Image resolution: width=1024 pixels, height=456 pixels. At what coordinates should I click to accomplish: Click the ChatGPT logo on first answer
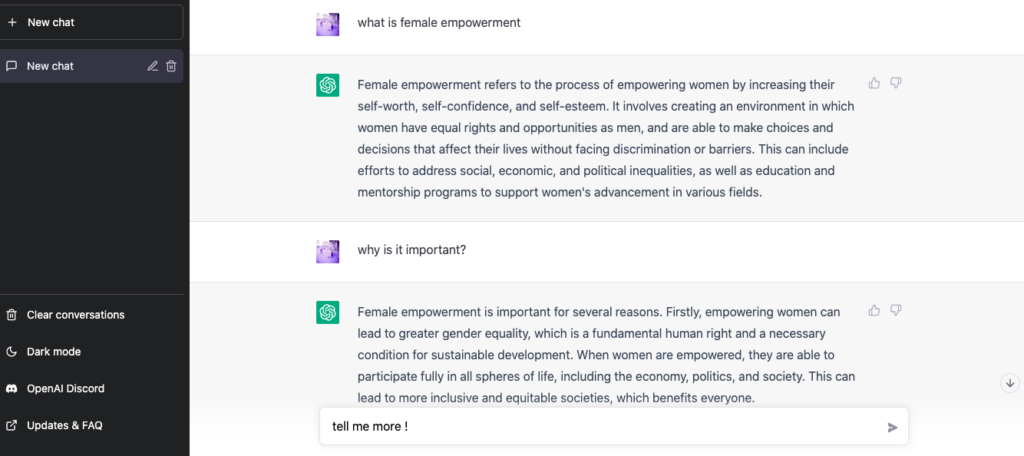[328, 86]
